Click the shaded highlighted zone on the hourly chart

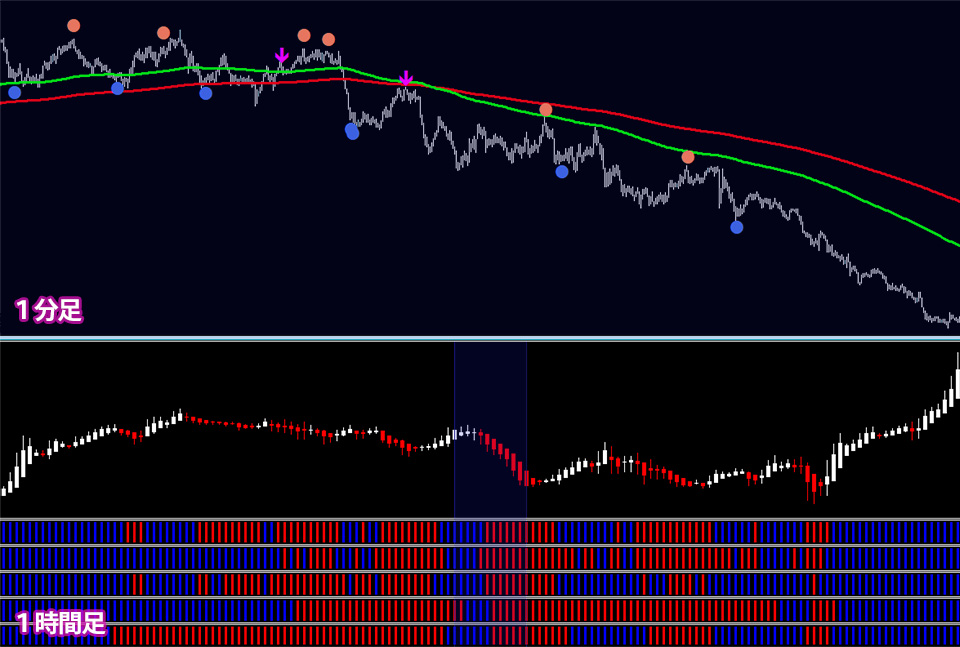click(x=490, y=430)
